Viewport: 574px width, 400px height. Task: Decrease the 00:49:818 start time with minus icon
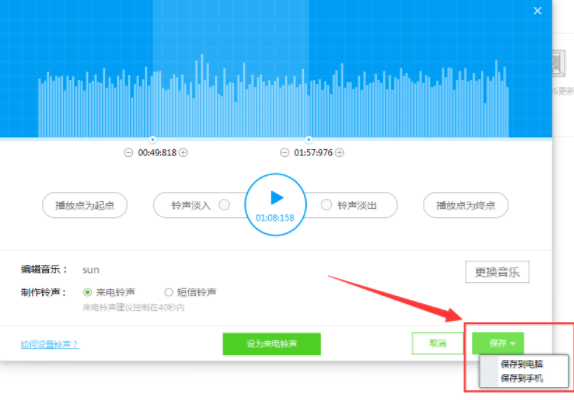(128, 152)
